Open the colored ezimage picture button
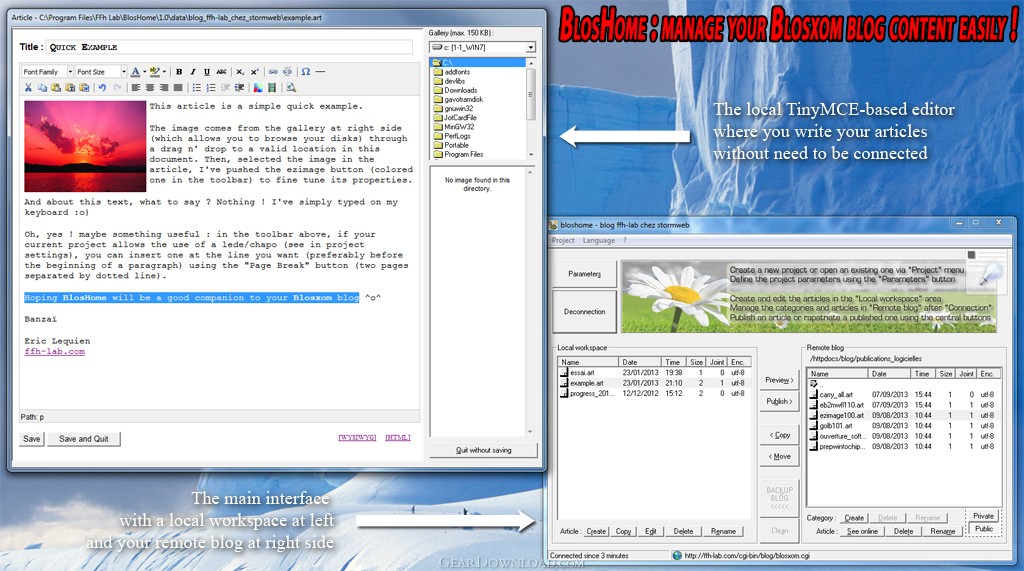This screenshot has width=1024, height=571. click(x=258, y=88)
